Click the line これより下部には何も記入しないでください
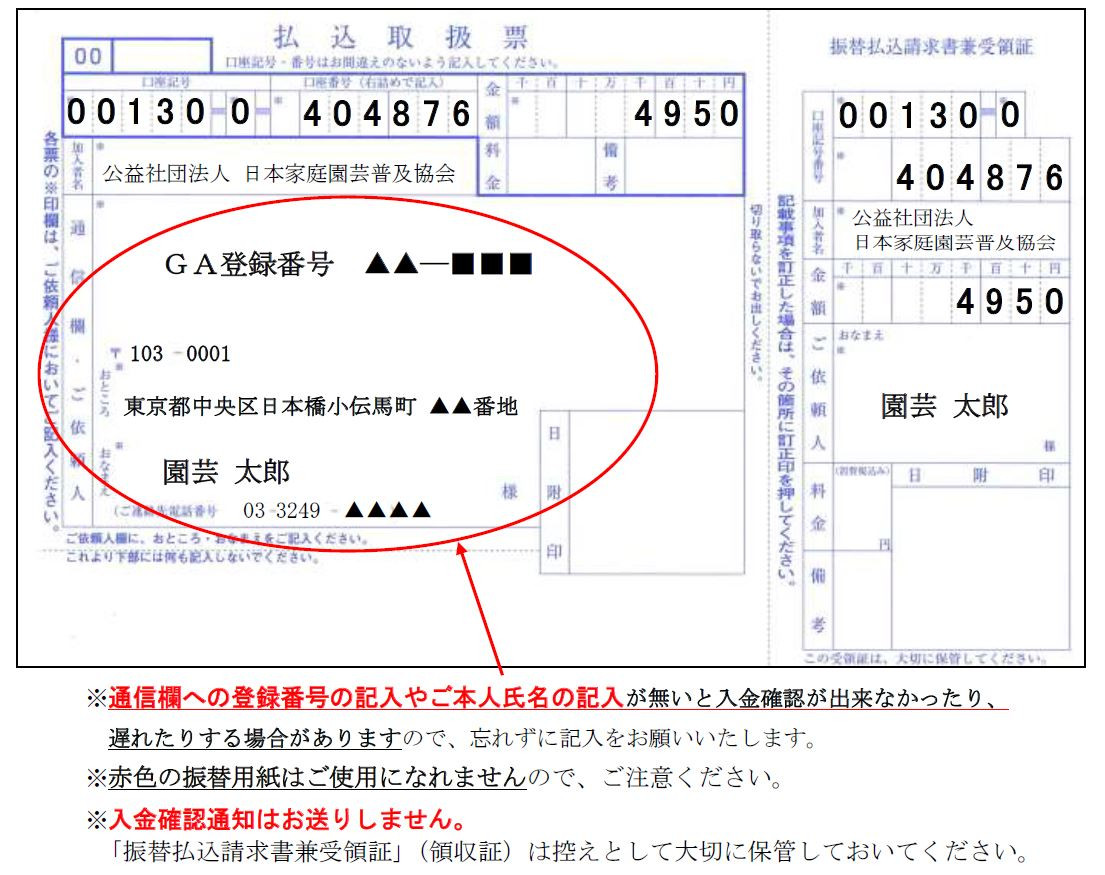 click(x=192, y=557)
